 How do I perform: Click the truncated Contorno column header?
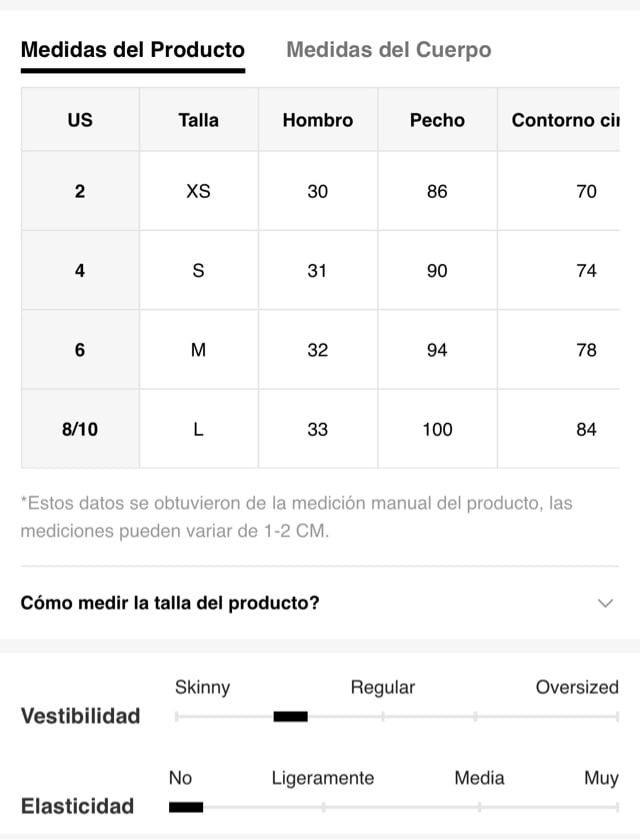559,119
